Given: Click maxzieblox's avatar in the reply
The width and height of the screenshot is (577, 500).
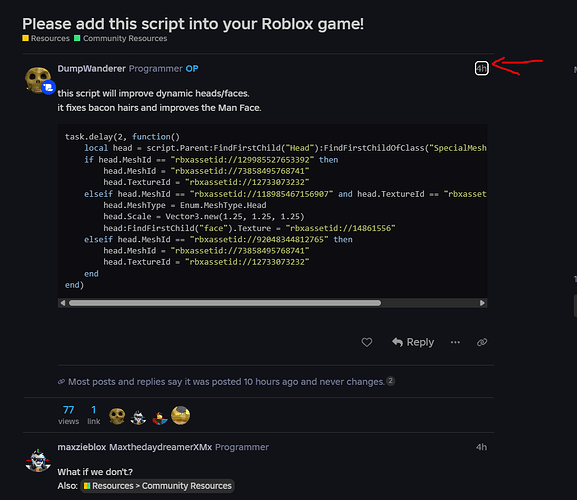Looking at the screenshot, I should point(38,460).
